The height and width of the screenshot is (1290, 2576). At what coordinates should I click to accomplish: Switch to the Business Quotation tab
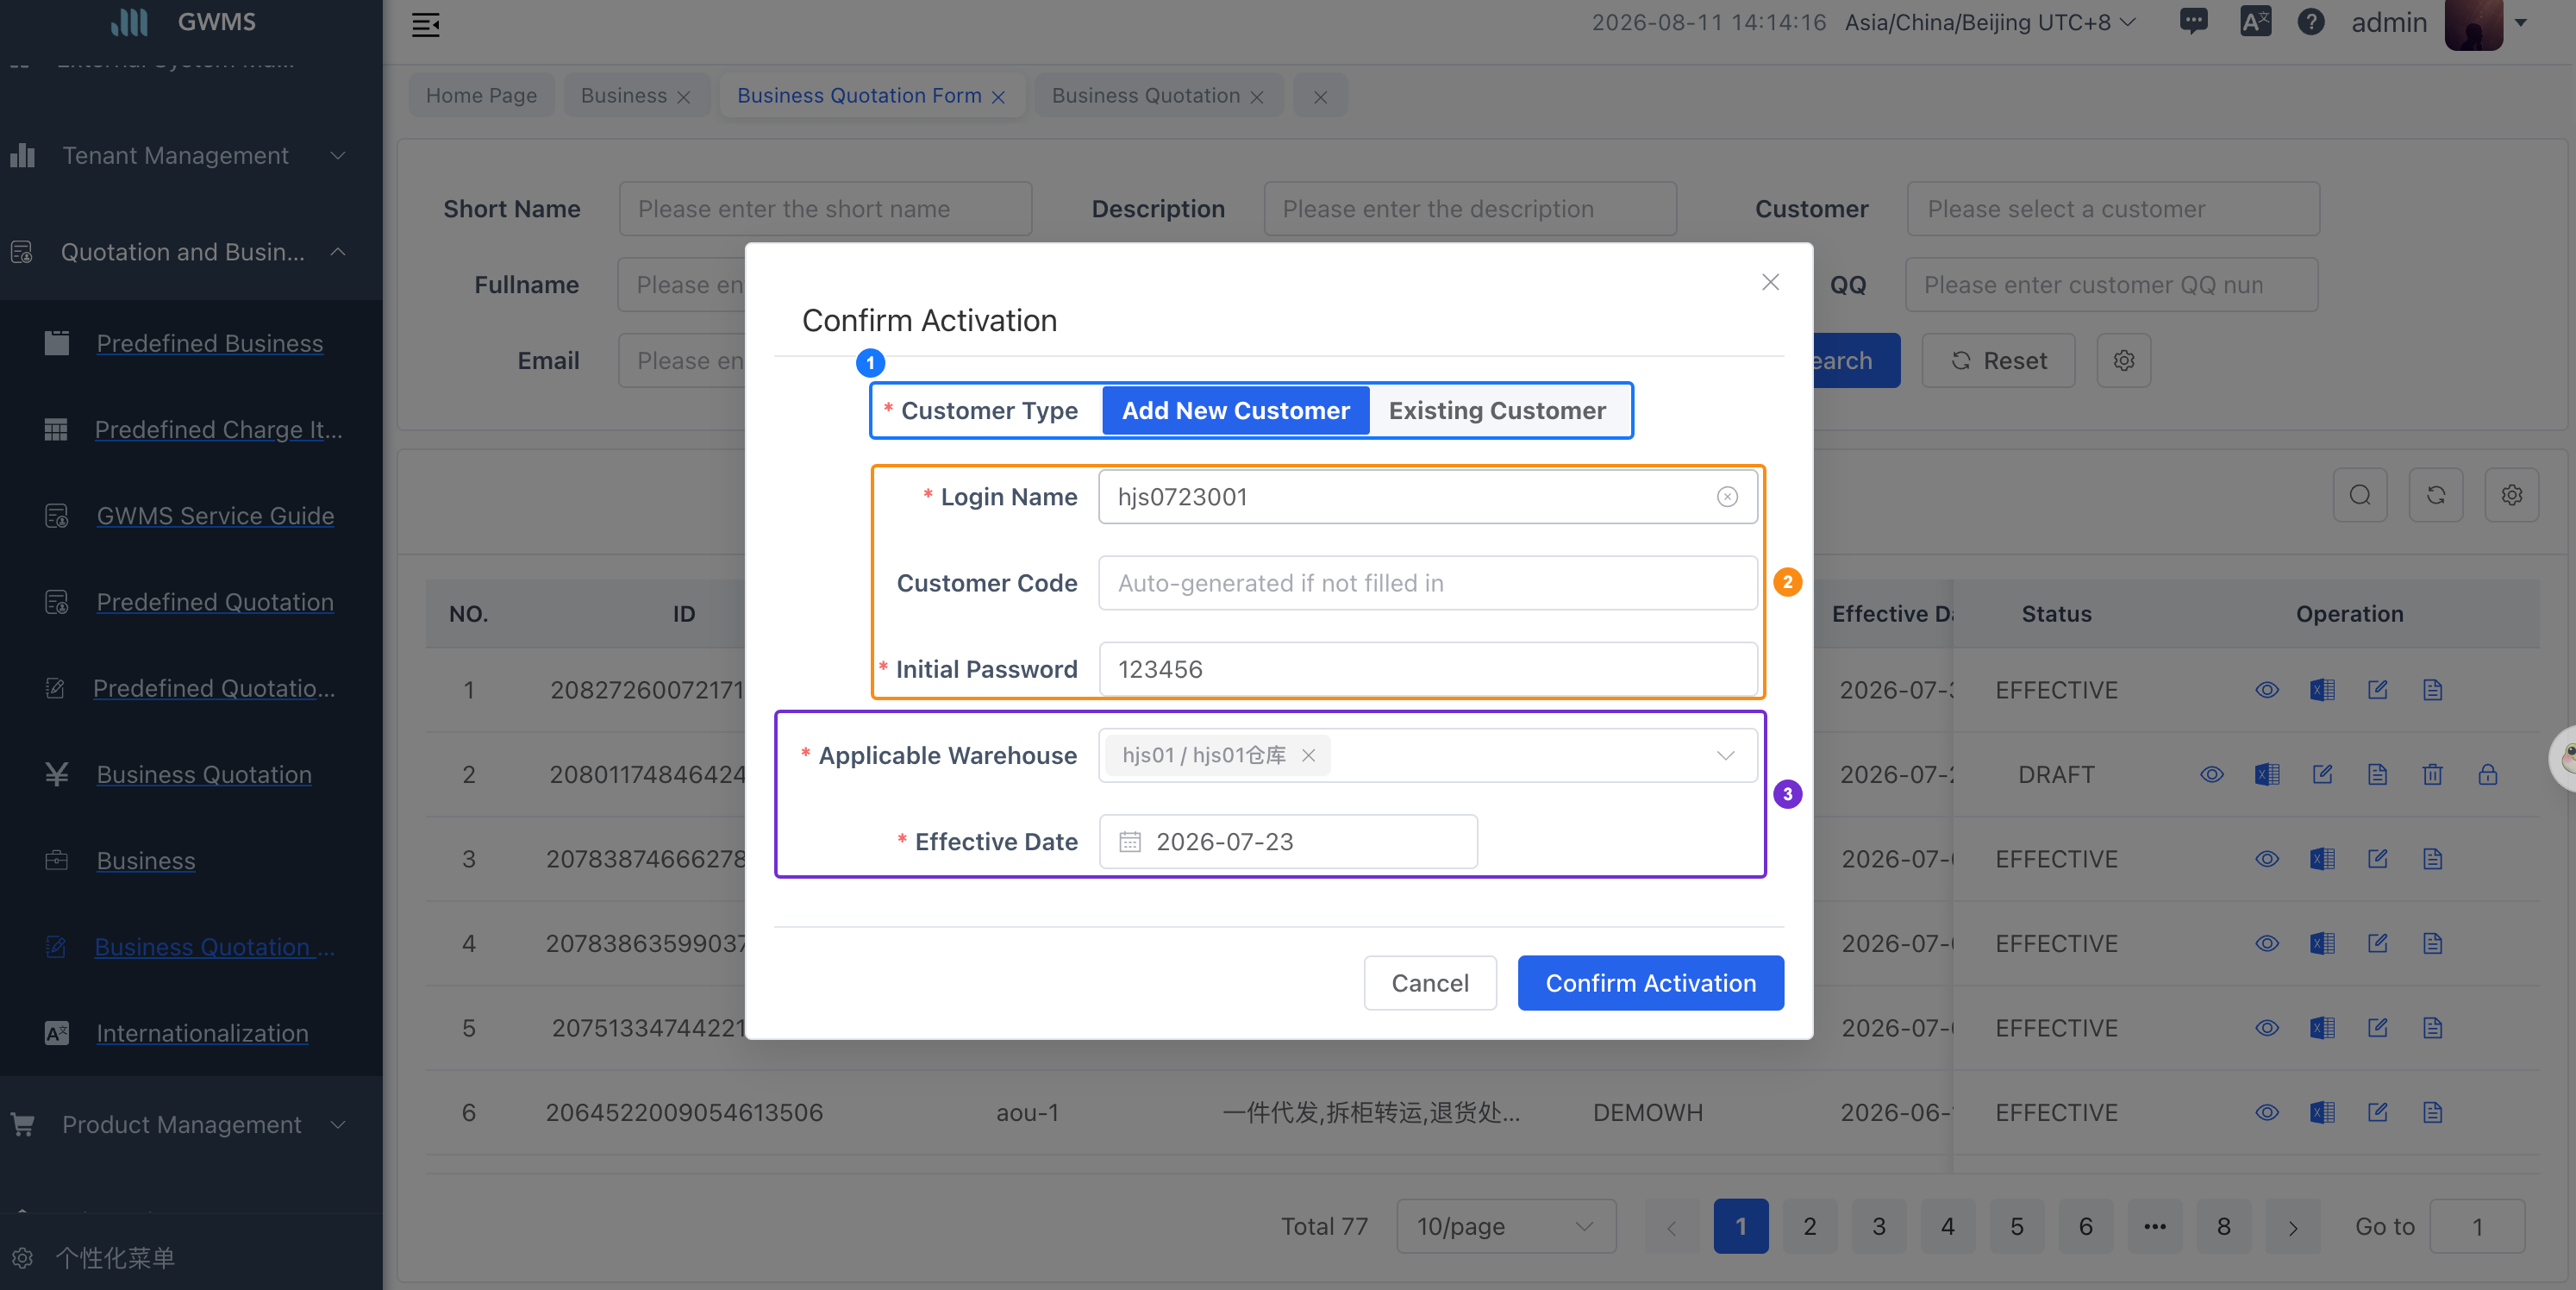[x=1146, y=95]
